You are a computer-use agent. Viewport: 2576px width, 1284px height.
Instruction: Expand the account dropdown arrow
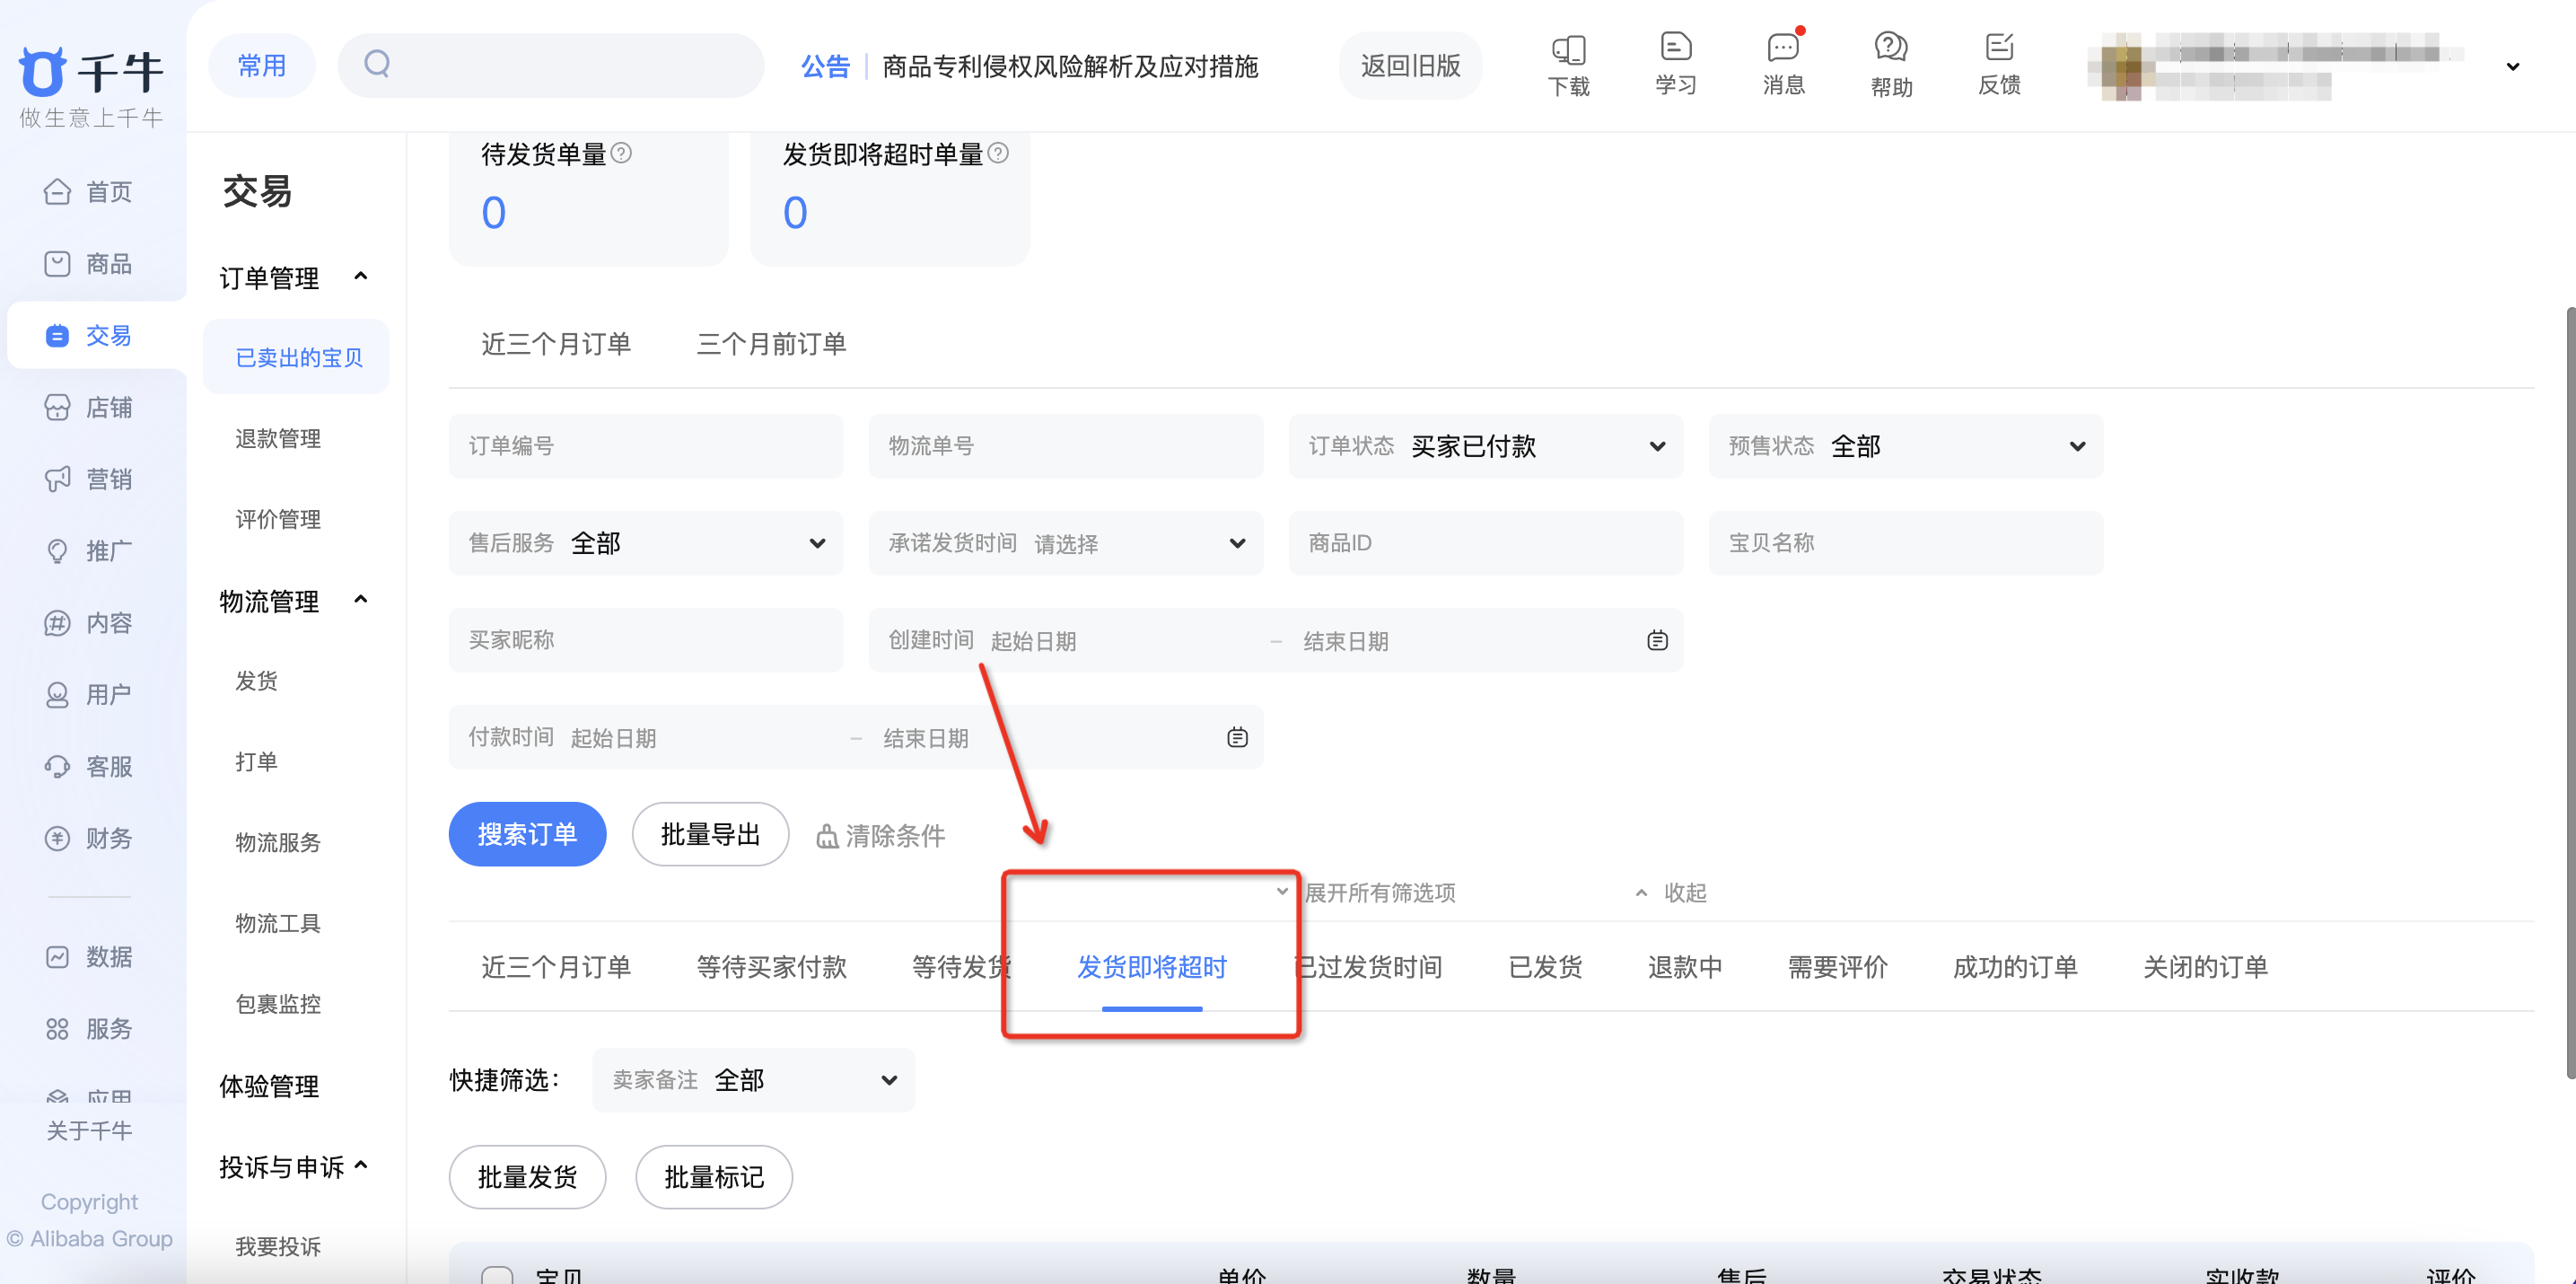tap(2513, 67)
